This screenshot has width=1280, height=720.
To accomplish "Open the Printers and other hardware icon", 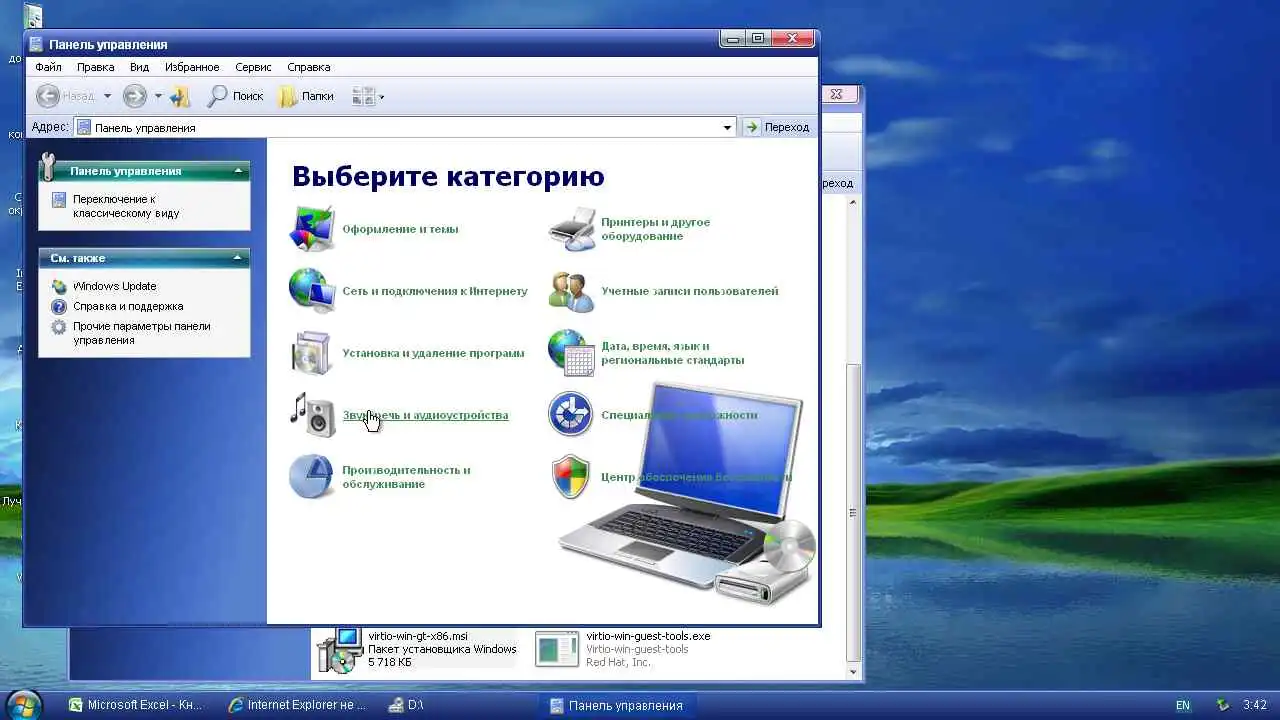I will pyautogui.click(x=571, y=229).
